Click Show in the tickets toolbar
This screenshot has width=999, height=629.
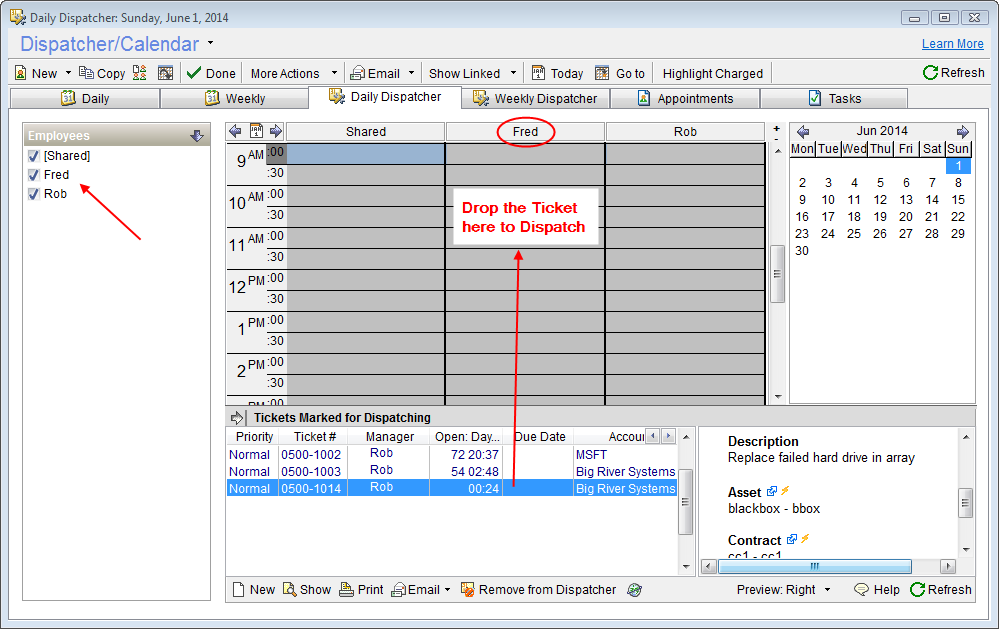306,589
